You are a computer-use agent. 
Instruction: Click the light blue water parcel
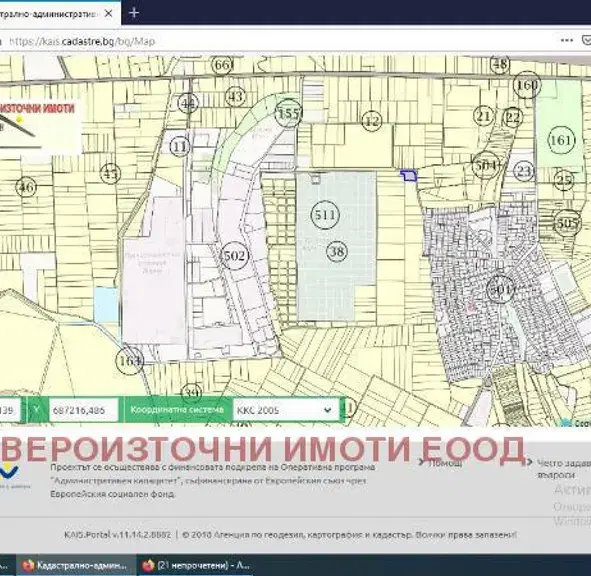coord(106,305)
